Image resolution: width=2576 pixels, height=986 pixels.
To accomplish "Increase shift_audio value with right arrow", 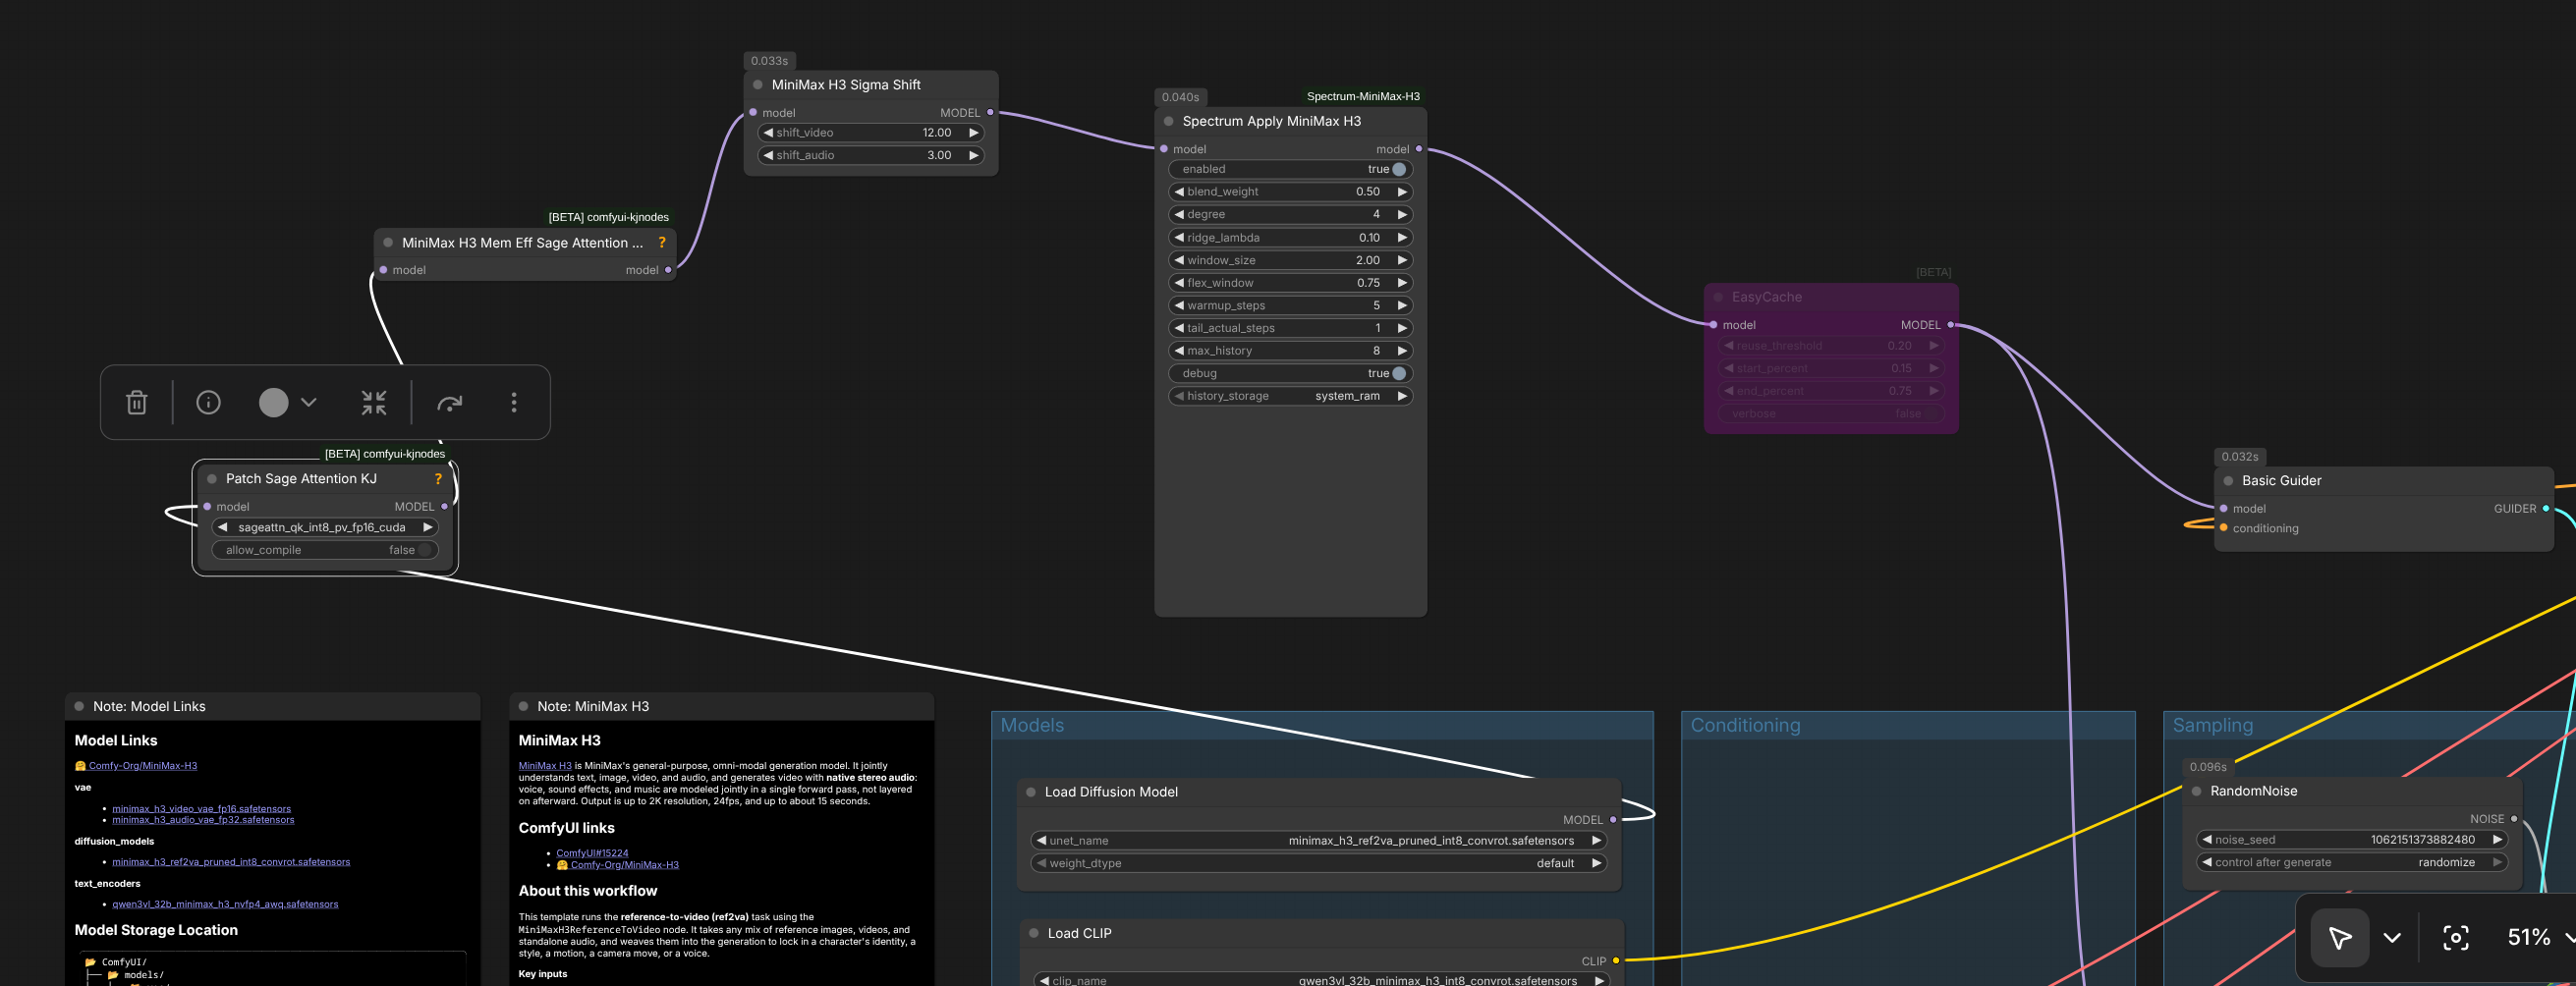I will [973, 155].
